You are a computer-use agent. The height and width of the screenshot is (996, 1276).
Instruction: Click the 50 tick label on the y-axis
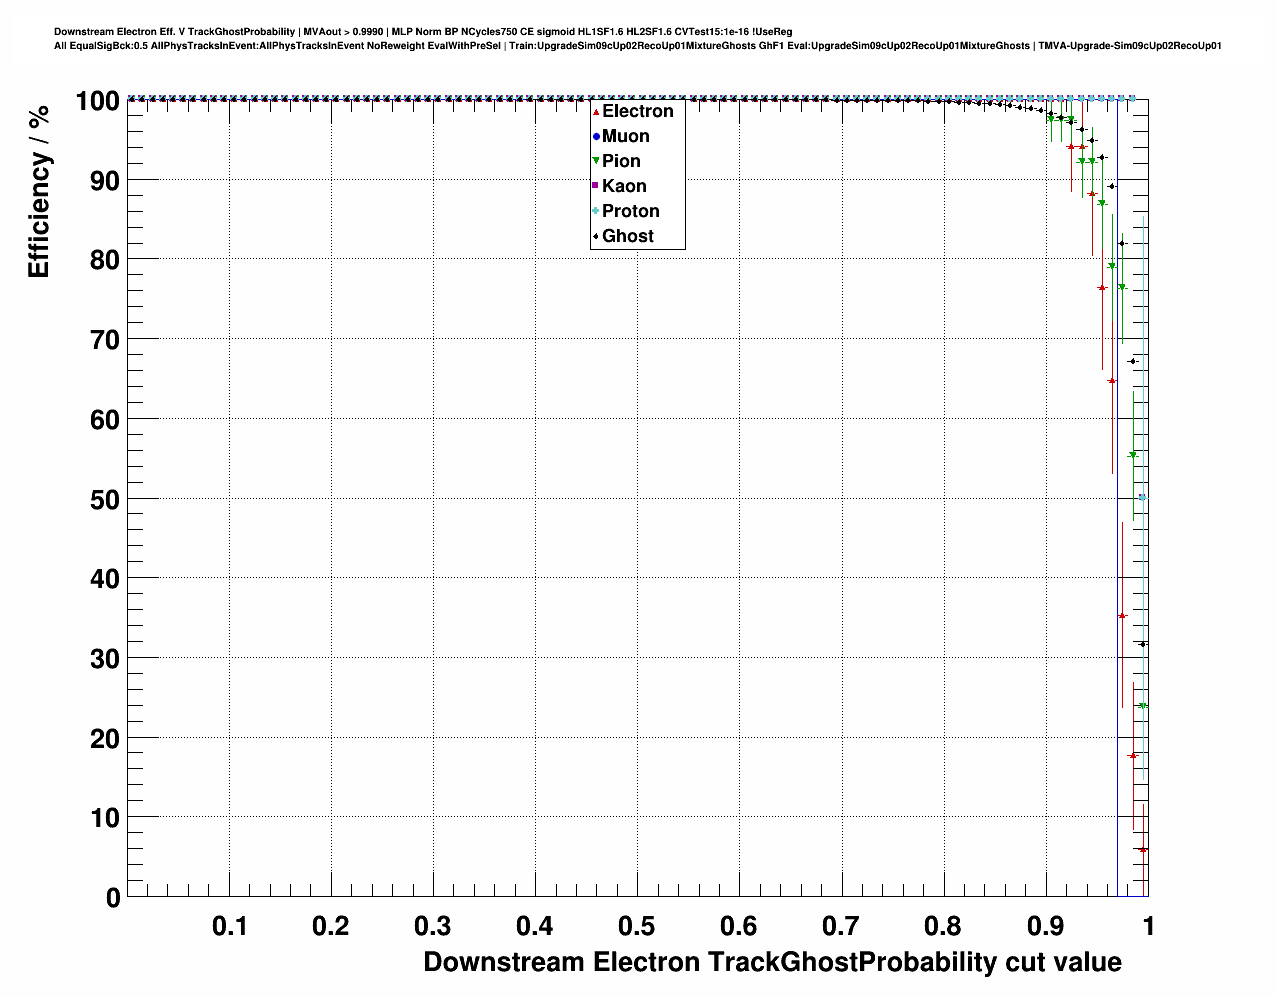click(x=106, y=499)
